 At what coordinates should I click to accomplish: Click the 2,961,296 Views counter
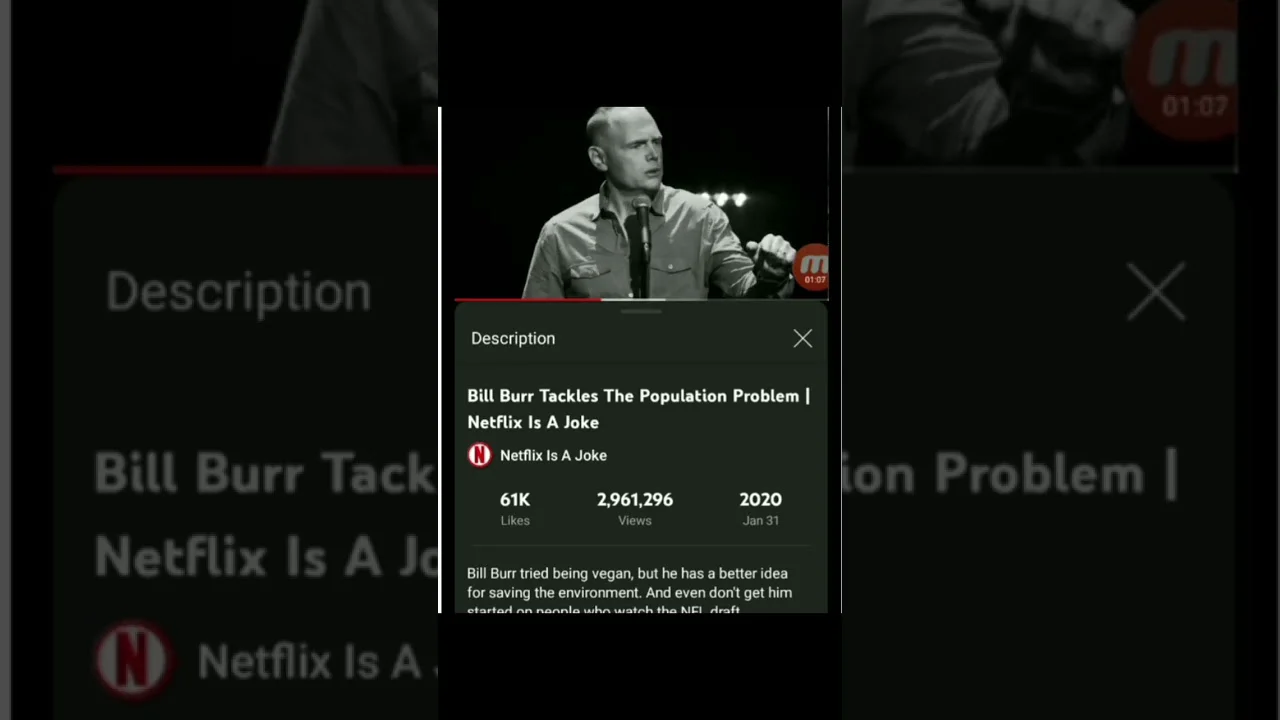point(635,508)
